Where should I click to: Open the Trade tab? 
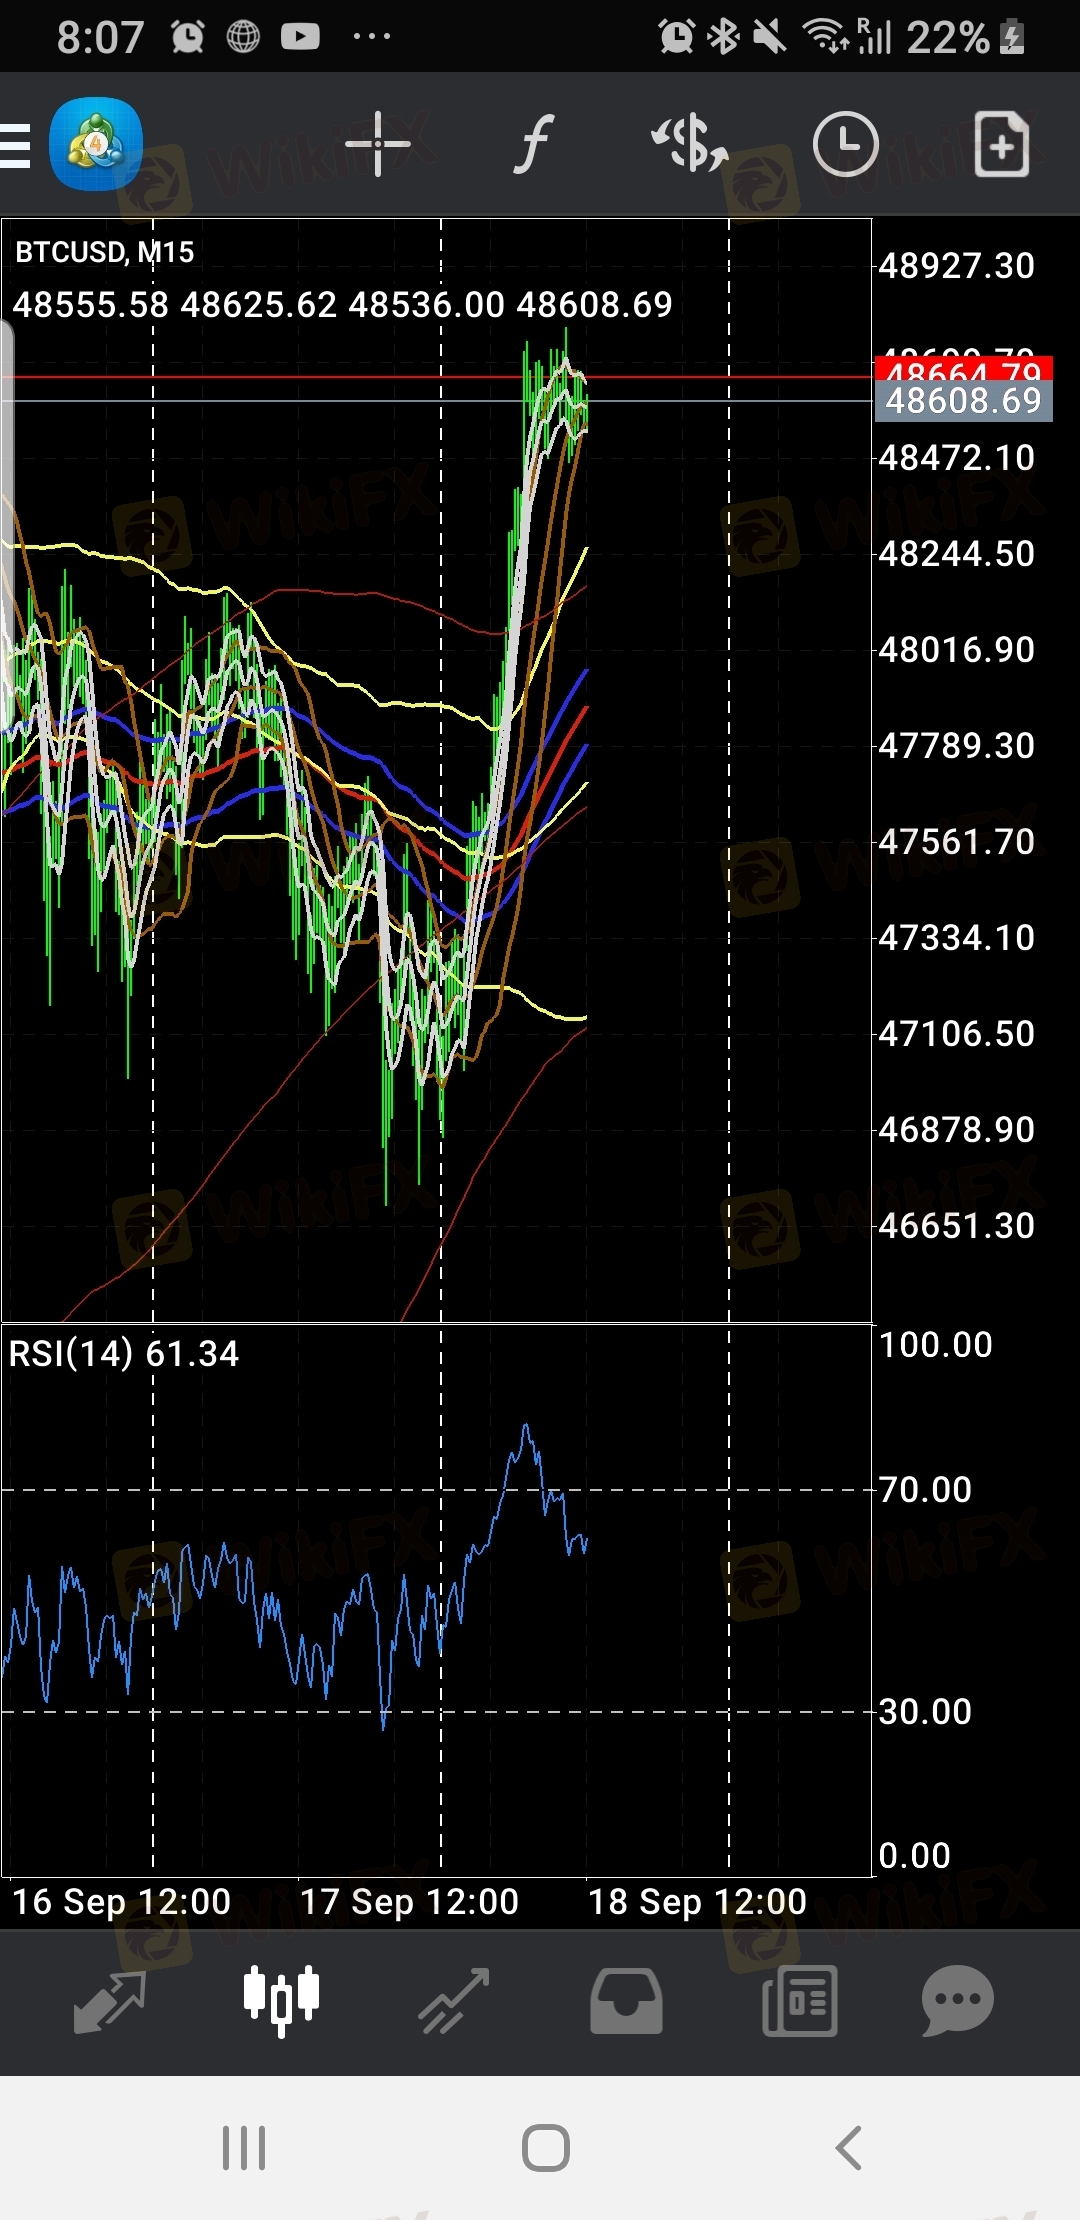tap(454, 2001)
